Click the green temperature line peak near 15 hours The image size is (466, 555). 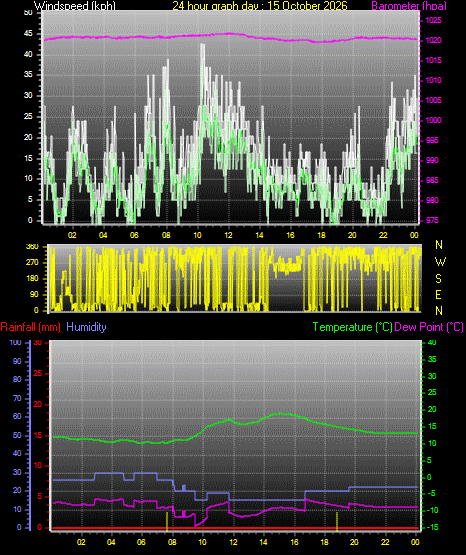pyautogui.click(x=282, y=413)
